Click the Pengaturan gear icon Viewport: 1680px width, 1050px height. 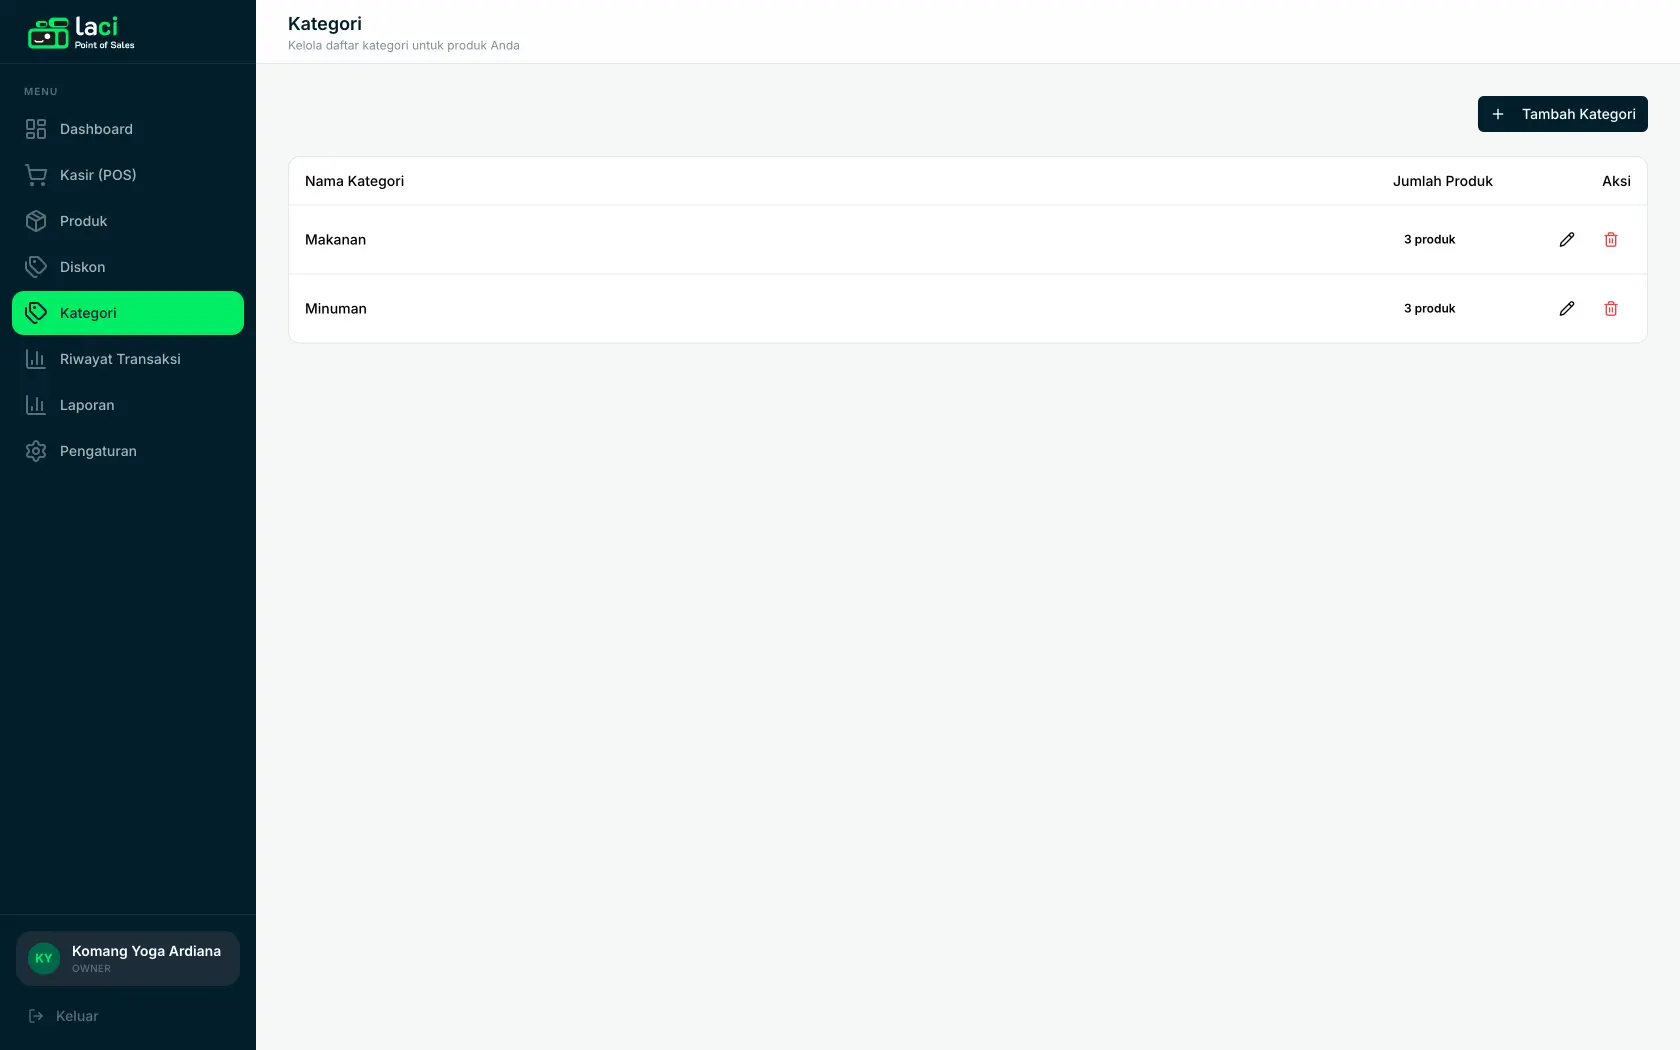(x=36, y=451)
